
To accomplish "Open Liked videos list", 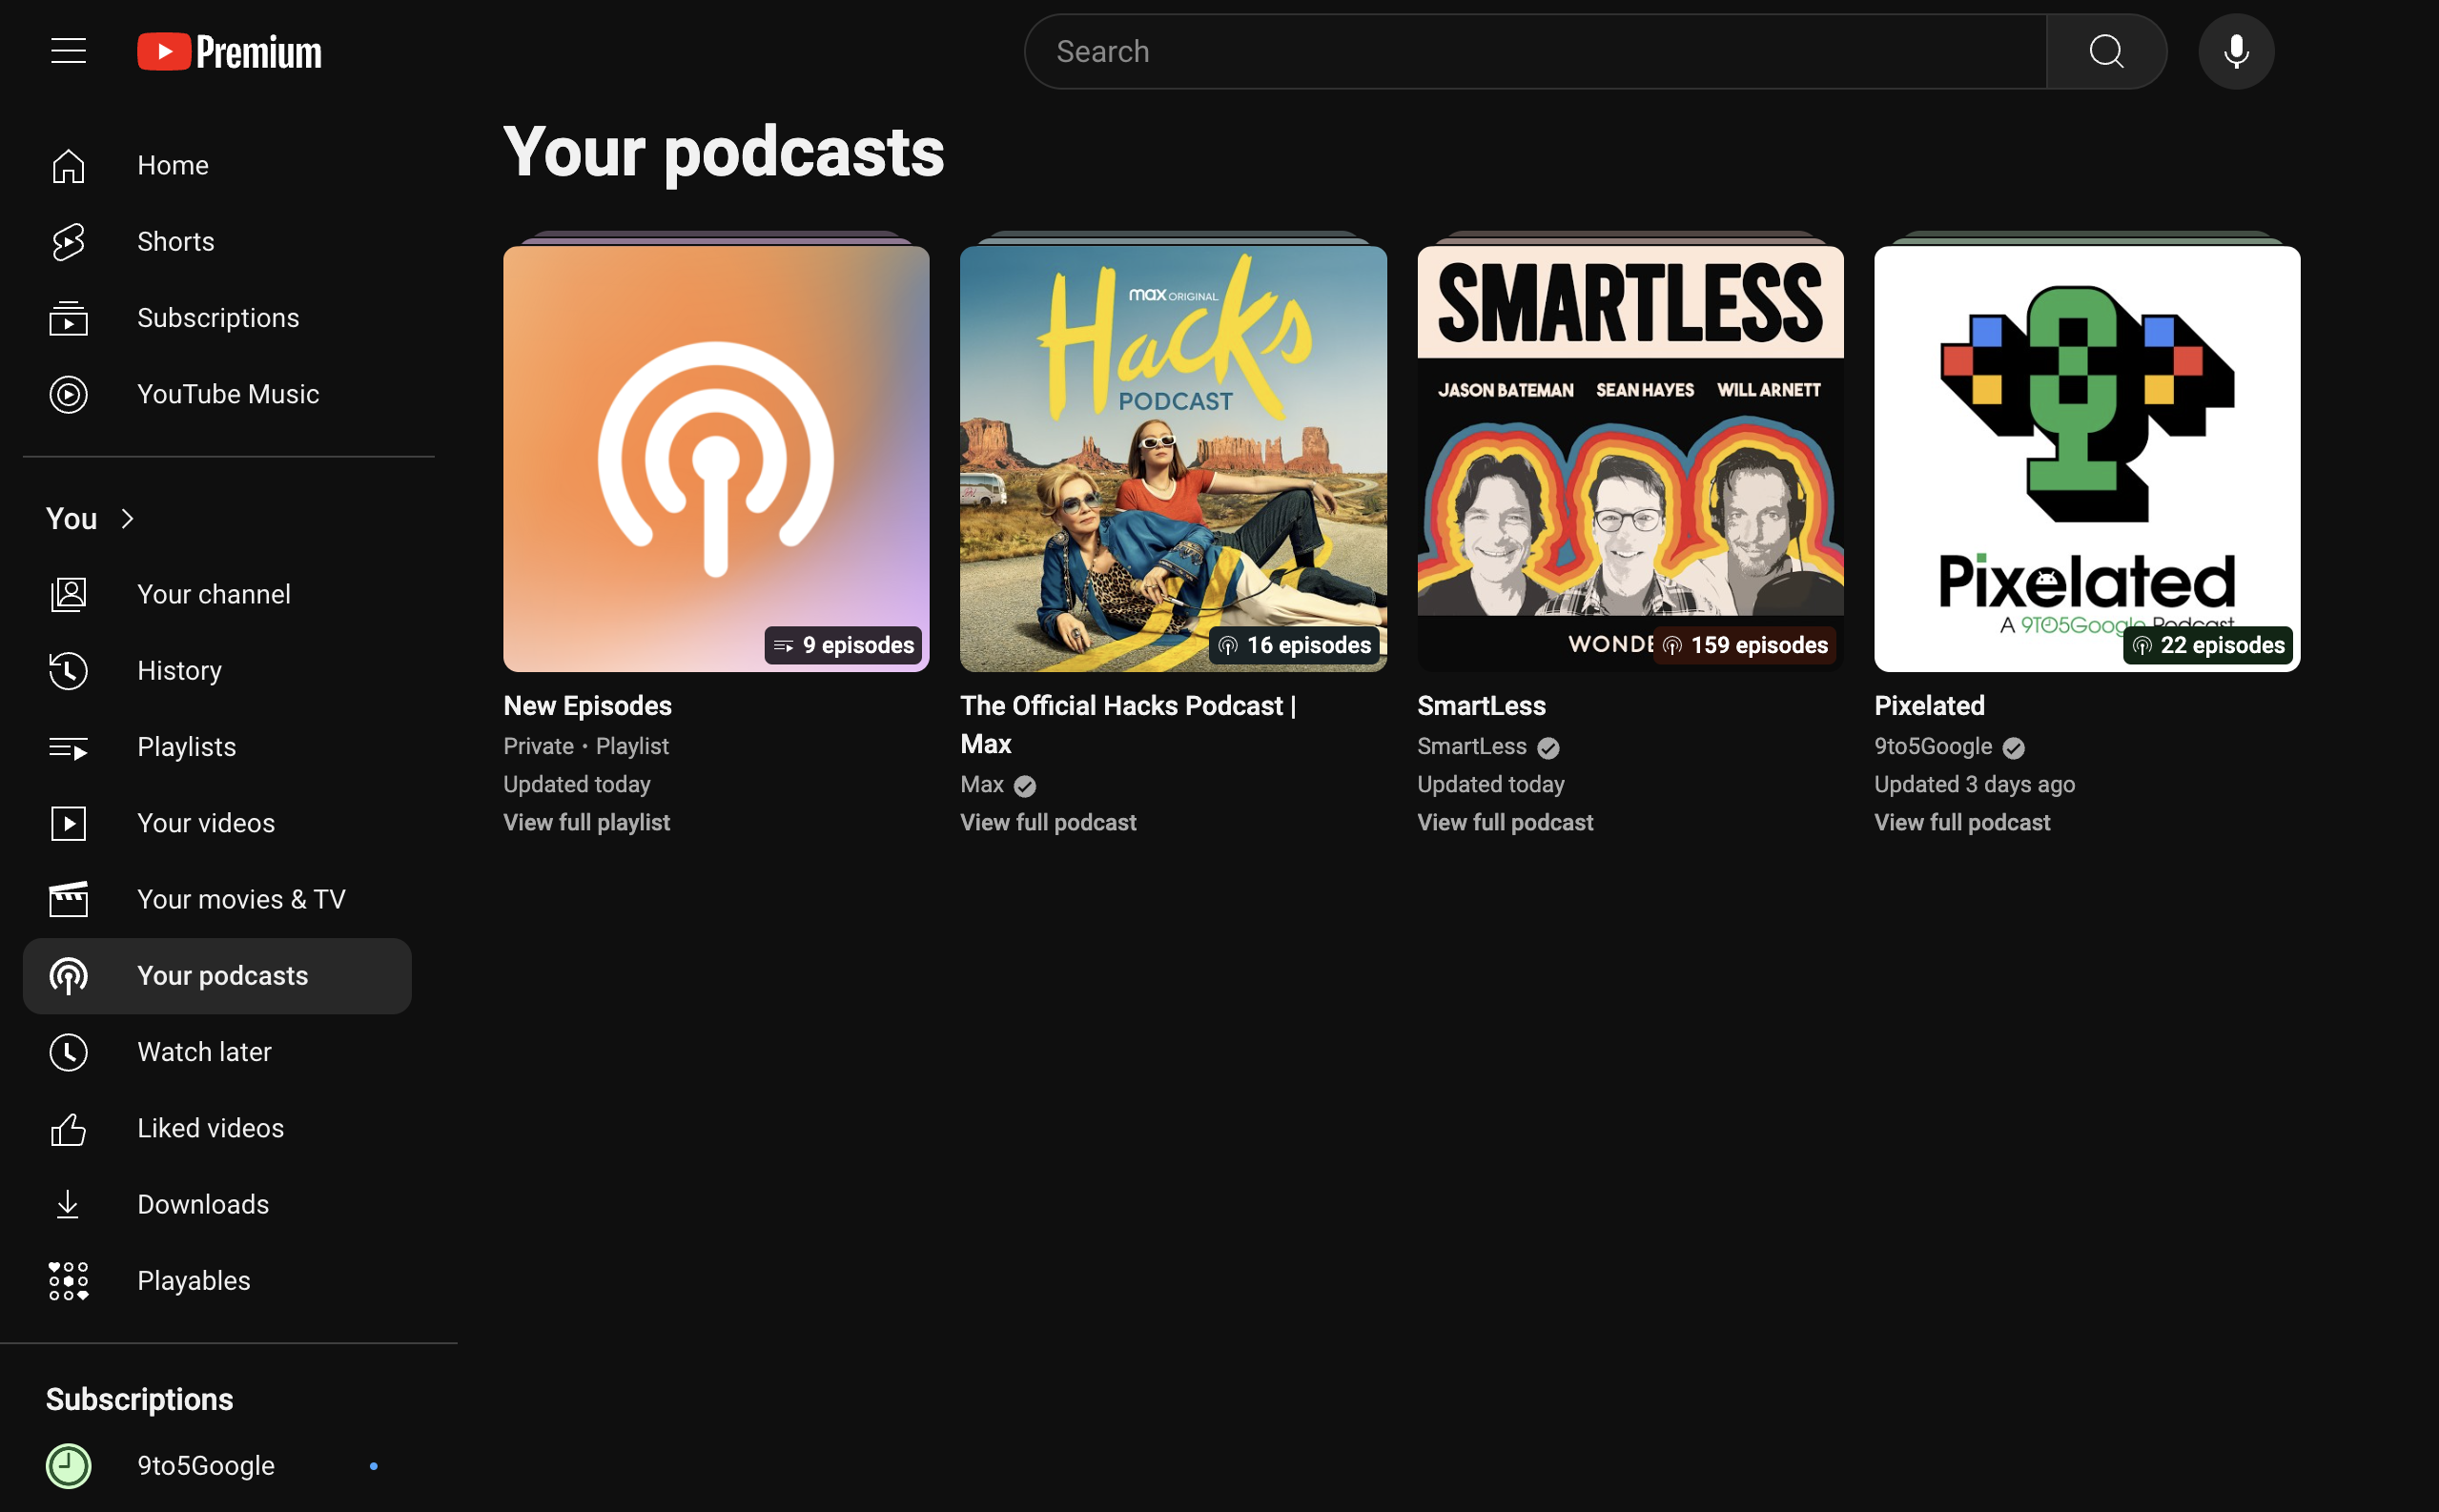I will coord(210,1128).
